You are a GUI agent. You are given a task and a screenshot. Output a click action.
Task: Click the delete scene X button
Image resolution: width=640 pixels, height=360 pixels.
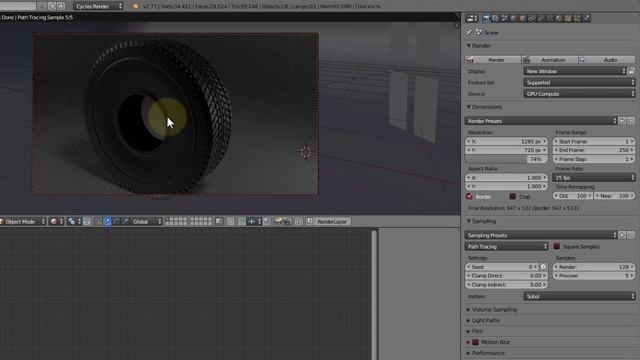[61, 6]
